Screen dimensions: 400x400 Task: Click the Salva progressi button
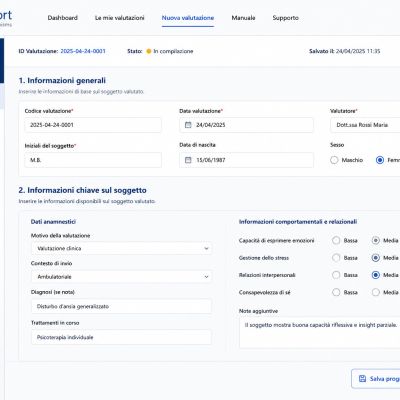pyautogui.click(x=376, y=379)
